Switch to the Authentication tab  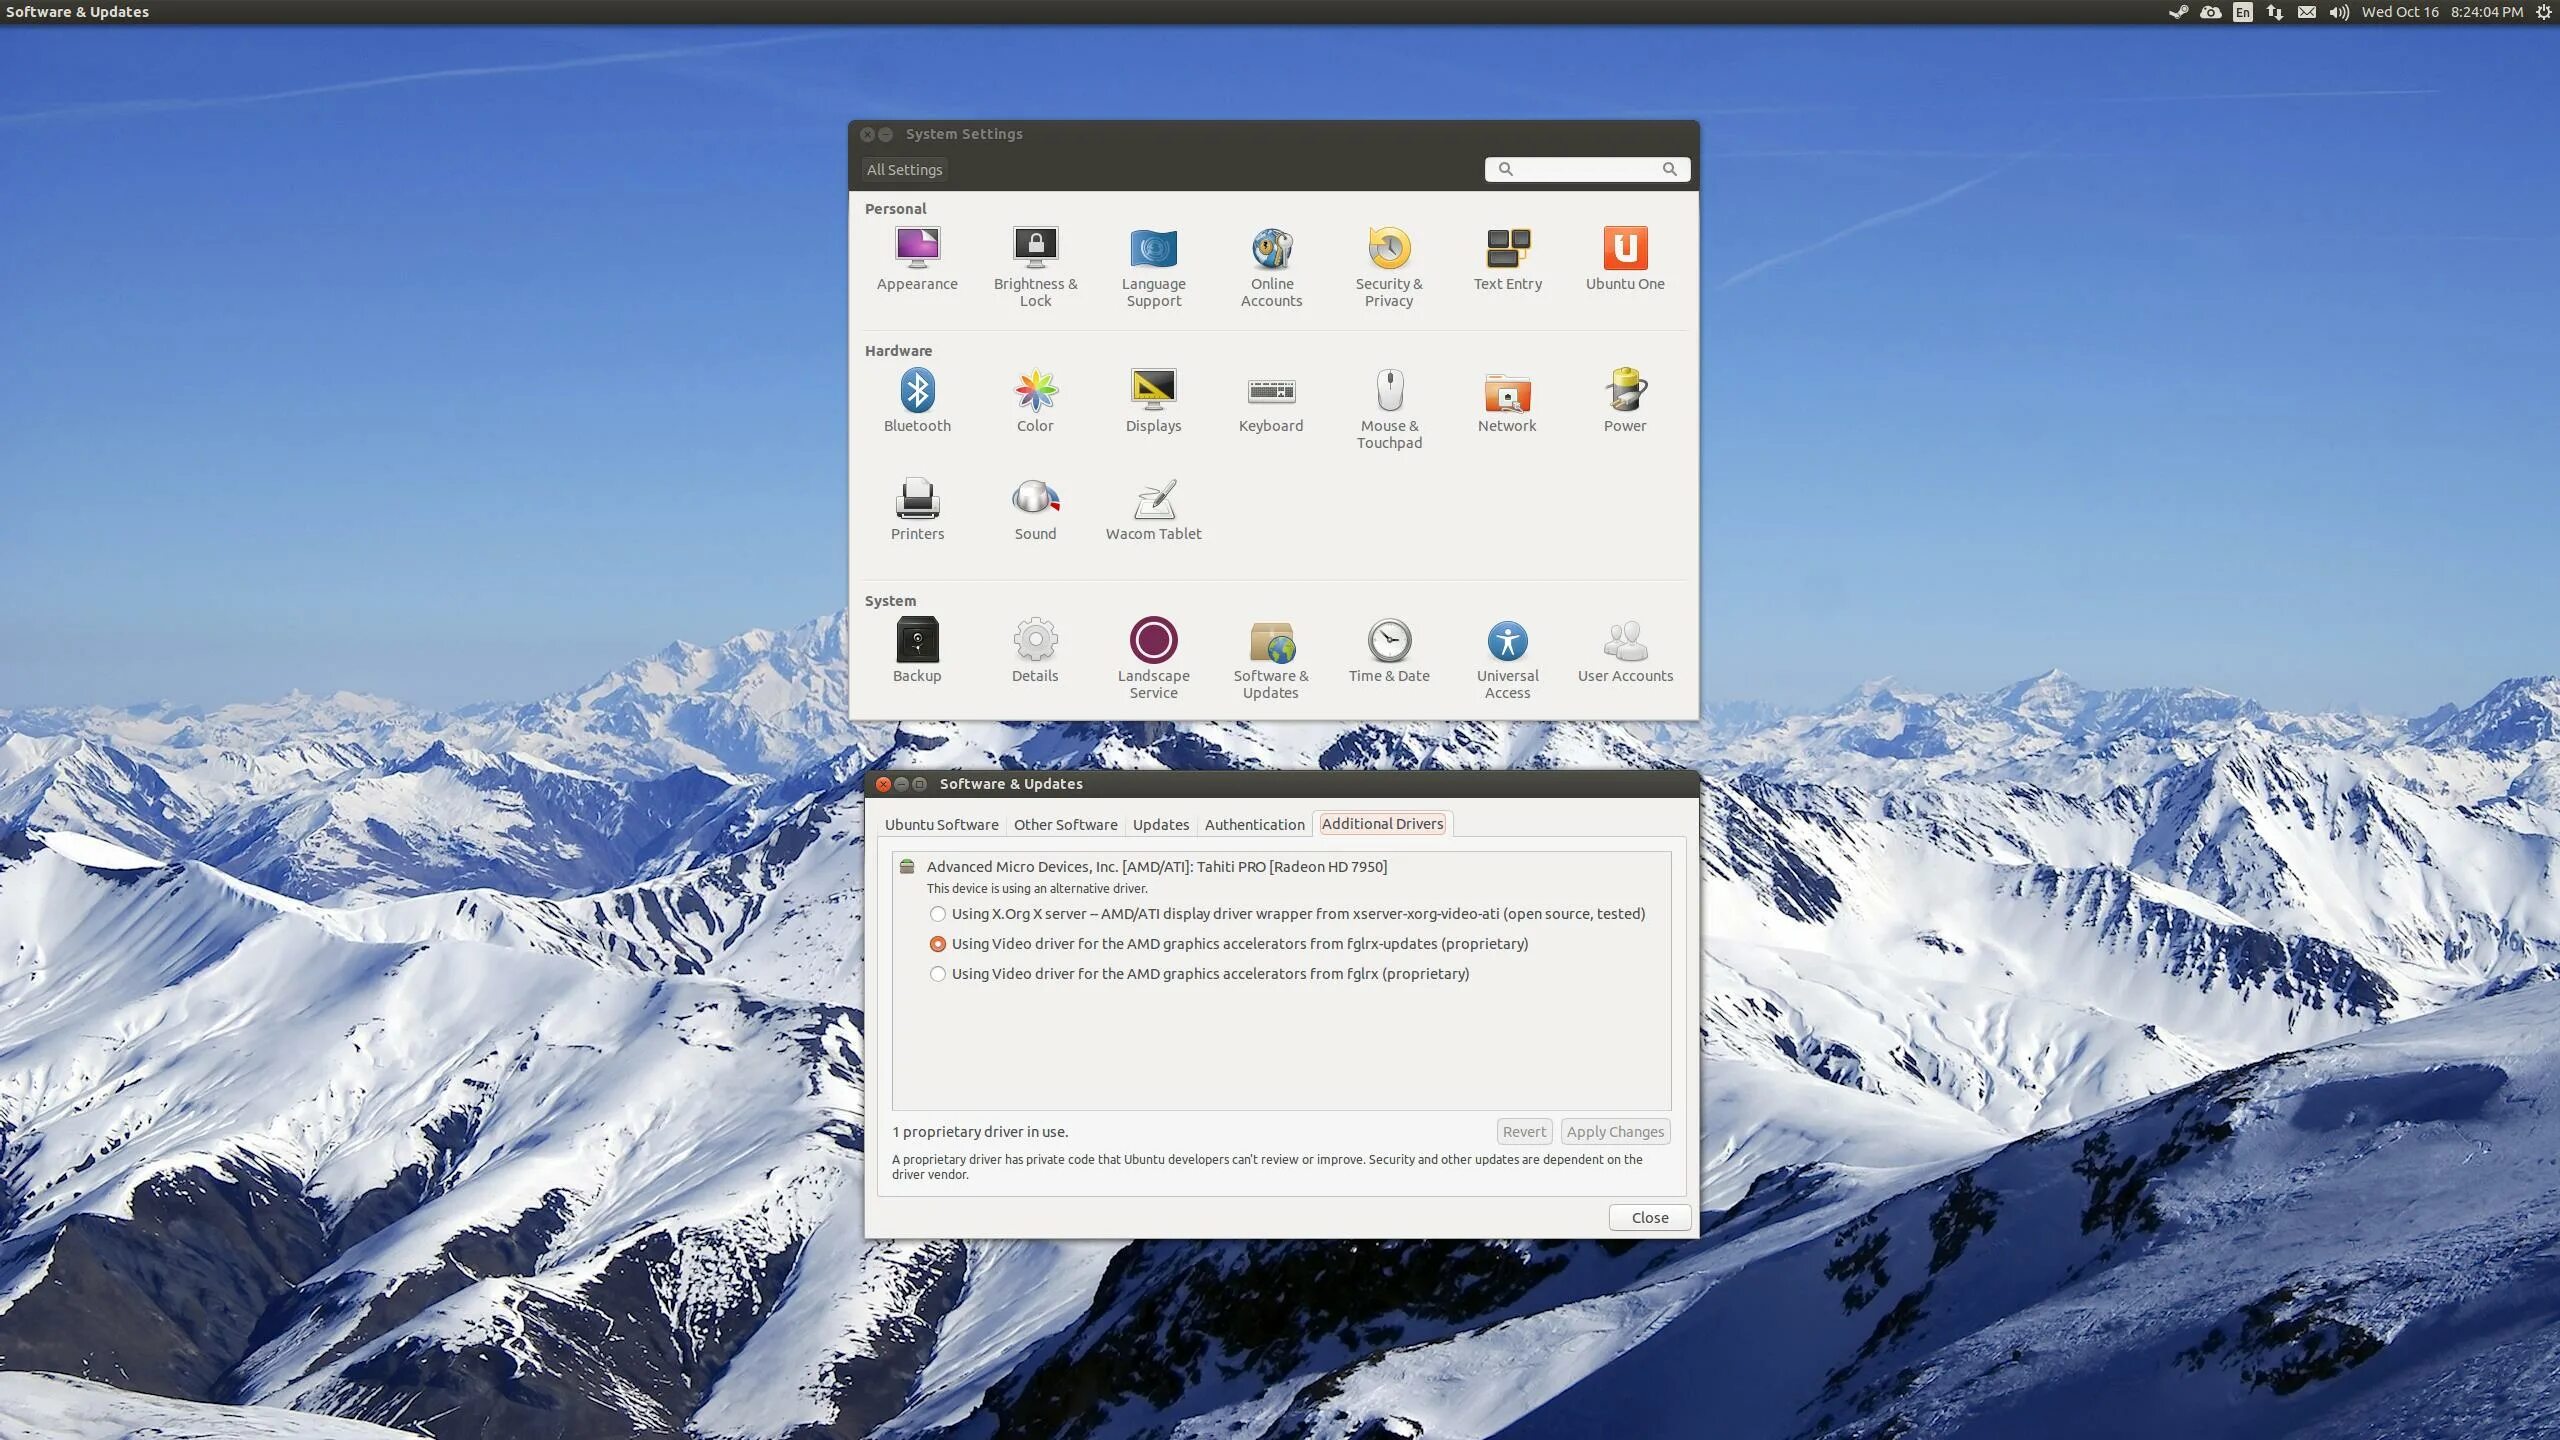(x=1254, y=825)
